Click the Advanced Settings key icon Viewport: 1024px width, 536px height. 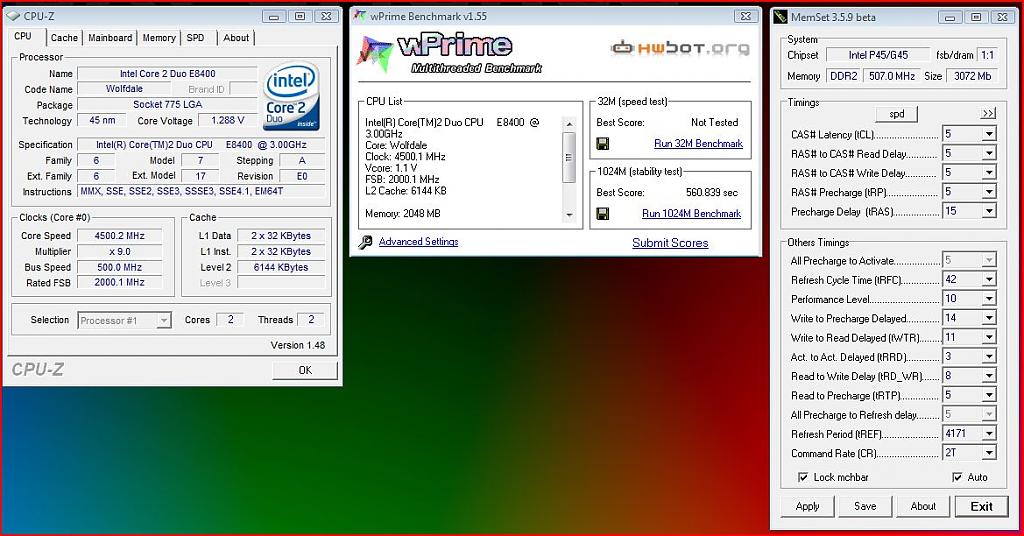tap(366, 242)
